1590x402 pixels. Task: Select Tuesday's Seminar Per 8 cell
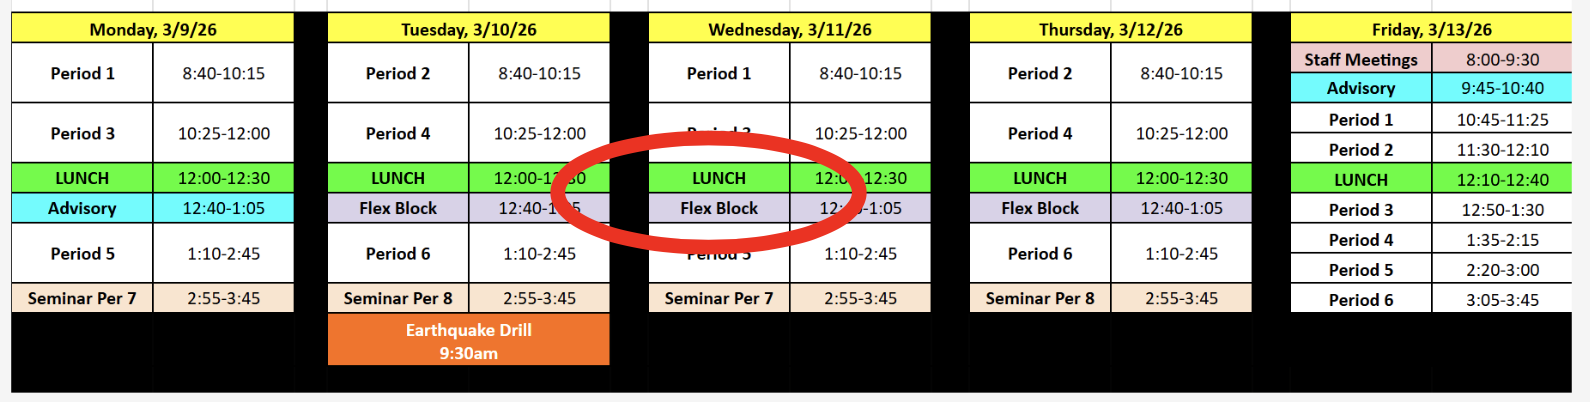398,298
